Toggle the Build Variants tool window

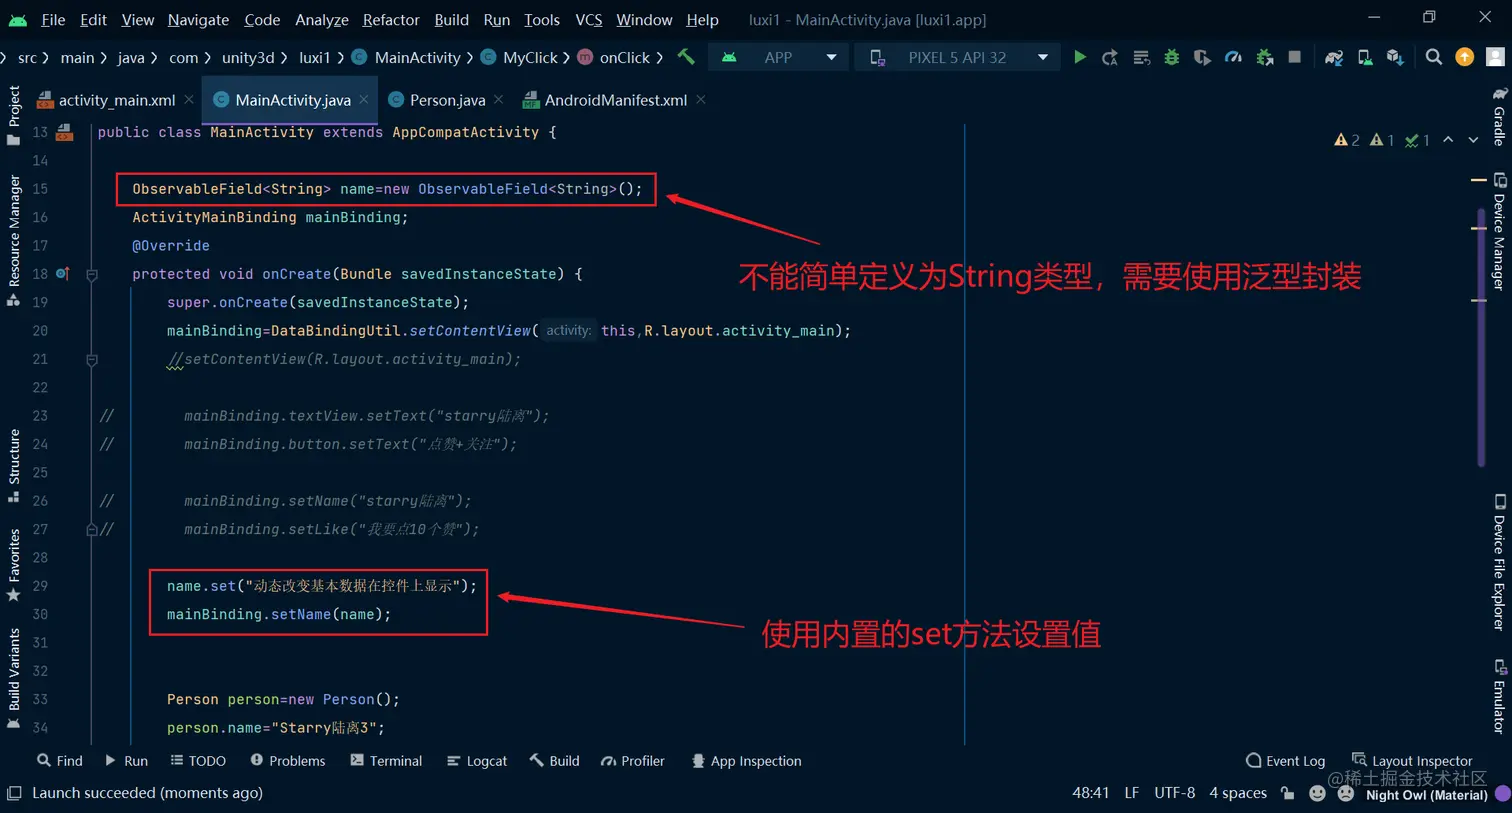tap(14, 678)
